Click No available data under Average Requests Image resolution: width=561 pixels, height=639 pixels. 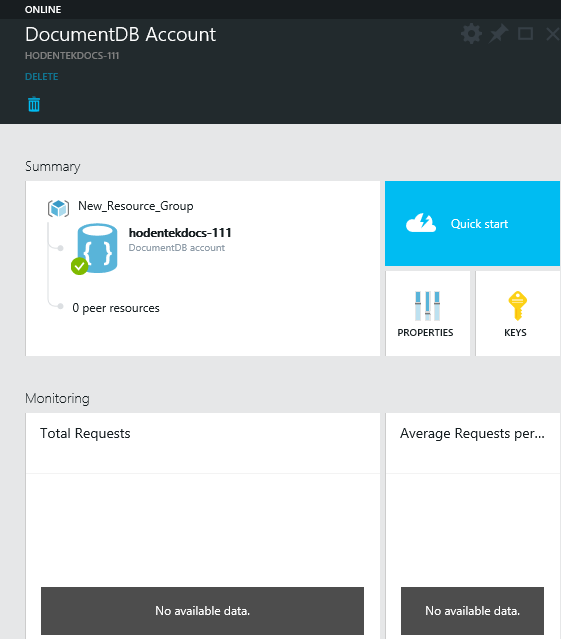tap(473, 610)
